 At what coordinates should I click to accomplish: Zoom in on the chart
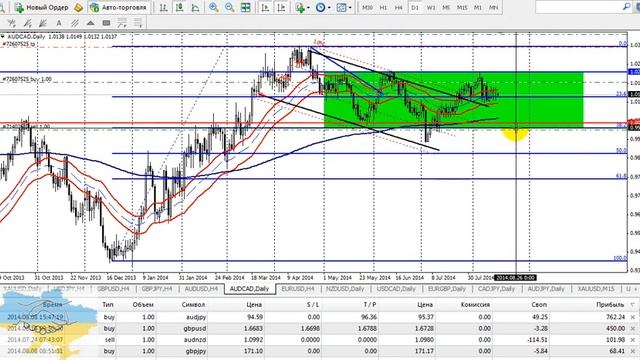(213, 7)
